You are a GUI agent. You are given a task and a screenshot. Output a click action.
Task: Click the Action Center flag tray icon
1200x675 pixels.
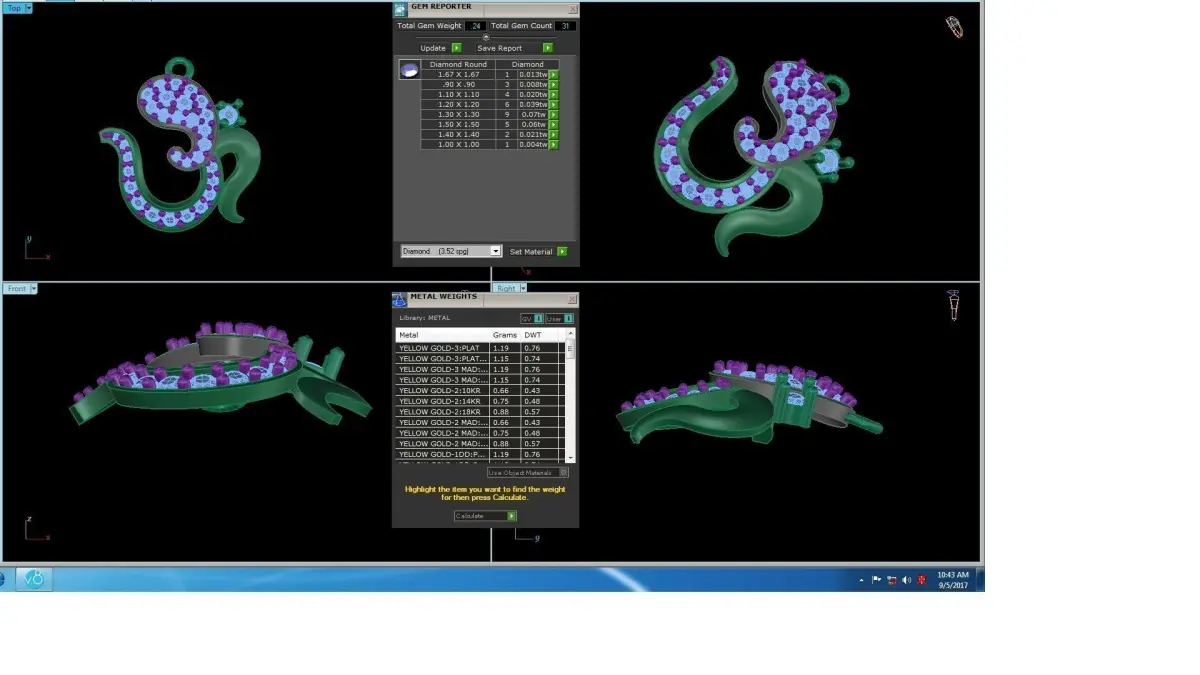coord(876,580)
